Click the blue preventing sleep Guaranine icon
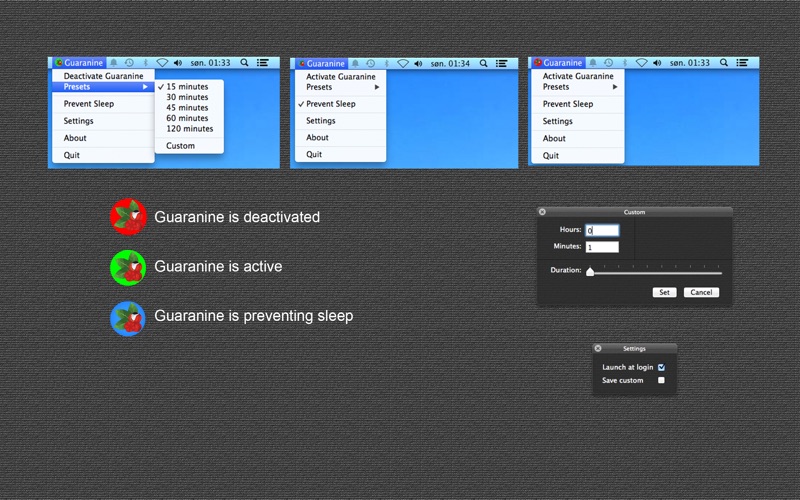 128,319
